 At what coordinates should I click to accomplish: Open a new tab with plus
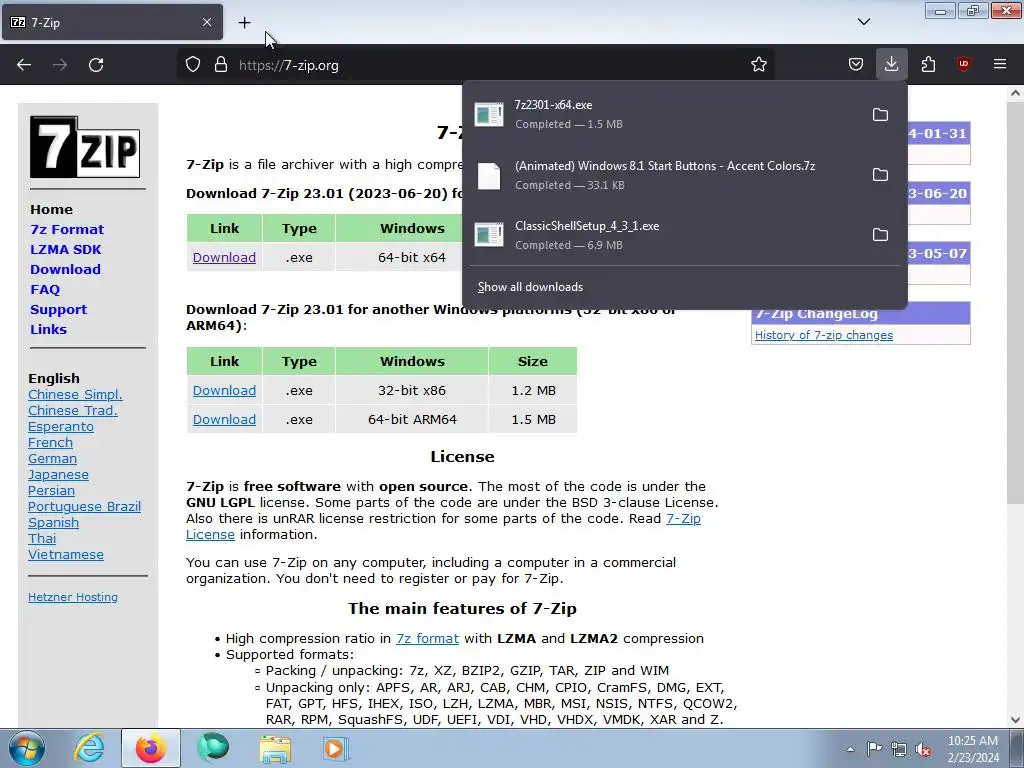pos(244,23)
